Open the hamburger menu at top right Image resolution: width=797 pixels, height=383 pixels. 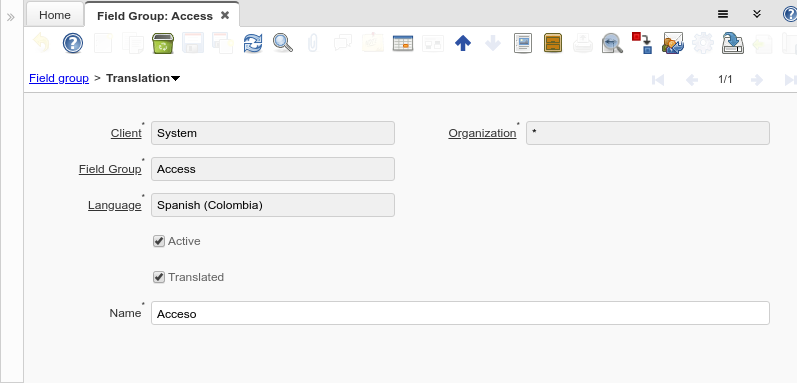[x=723, y=14]
